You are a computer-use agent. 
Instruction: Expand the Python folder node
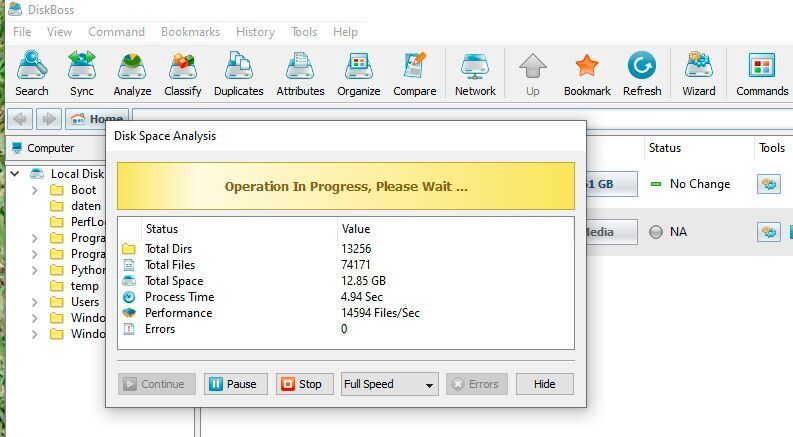point(34,270)
